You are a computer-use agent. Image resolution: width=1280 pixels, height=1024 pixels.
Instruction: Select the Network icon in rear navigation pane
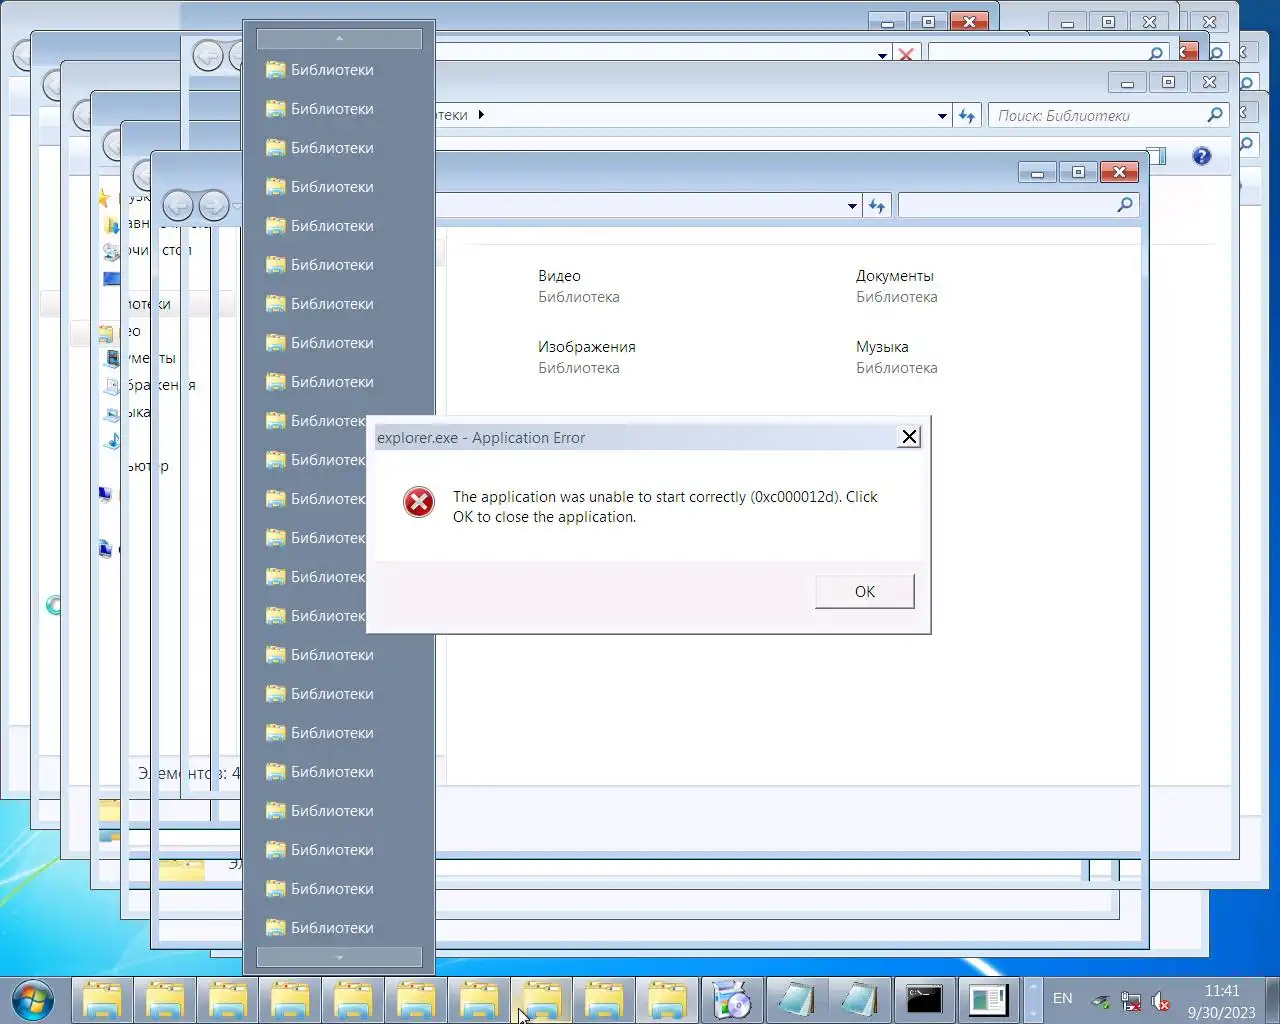point(105,548)
